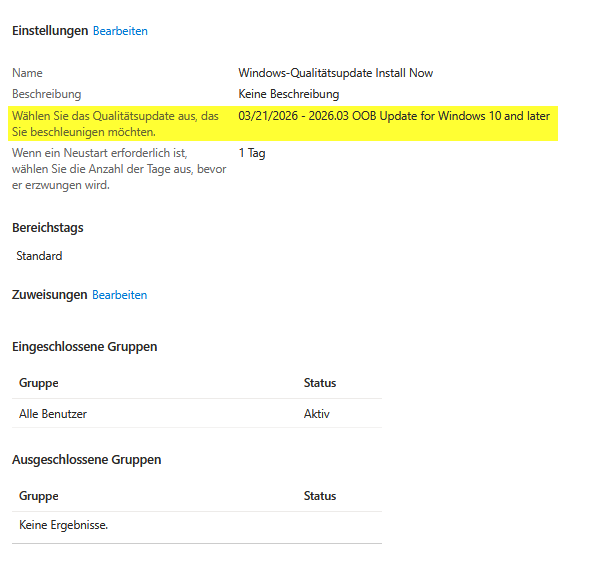Click Bearbeiten link next to Einstellungen

click(x=120, y=31)
